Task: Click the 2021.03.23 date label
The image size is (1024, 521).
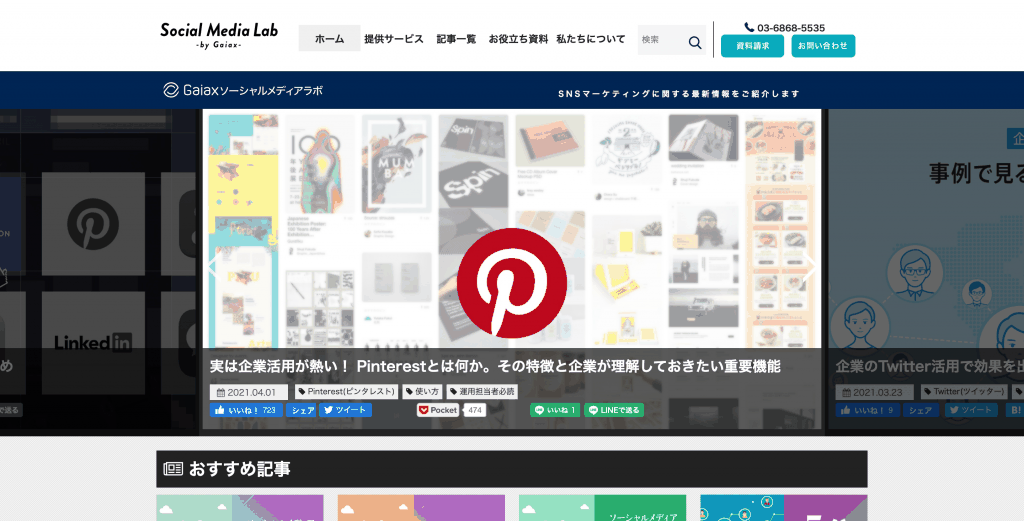Action: click(x=874, y=392)
